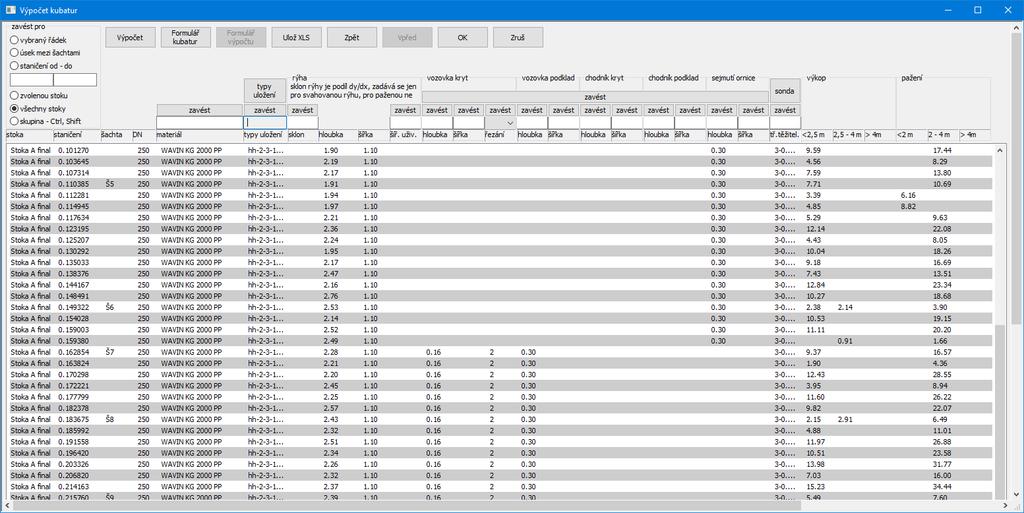The height and width of the screenshot is (513, 1024).
Task: Focus the sklon input field
Action: click(x=302, y=122)
